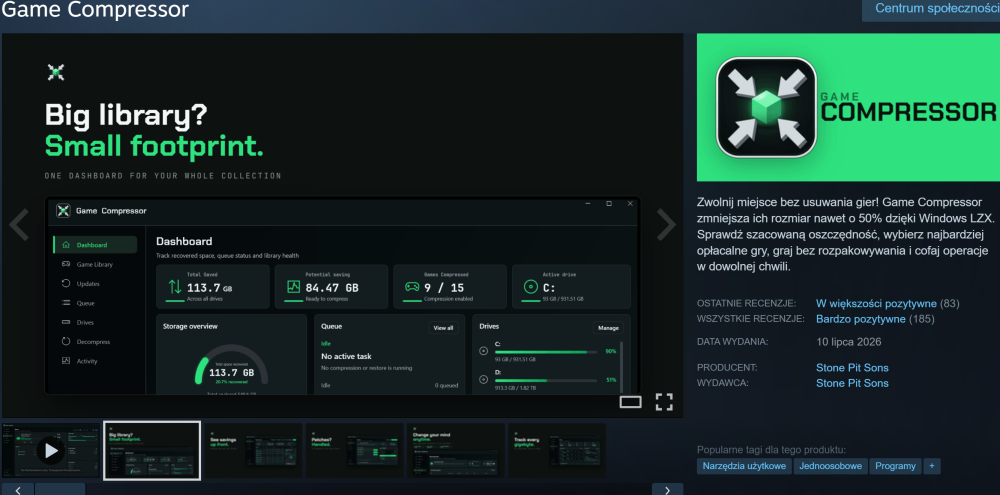
Task: Select Game Library in the preview sidebar
Action: point(95,264)
